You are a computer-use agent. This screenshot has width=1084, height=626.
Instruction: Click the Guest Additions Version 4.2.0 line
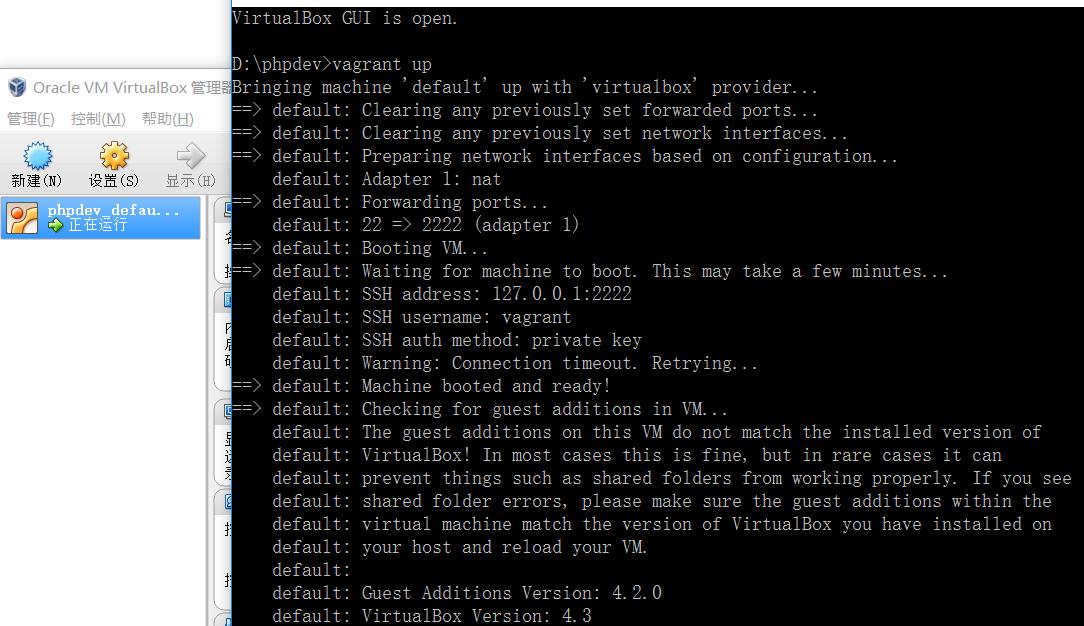[x=467, y=593]
